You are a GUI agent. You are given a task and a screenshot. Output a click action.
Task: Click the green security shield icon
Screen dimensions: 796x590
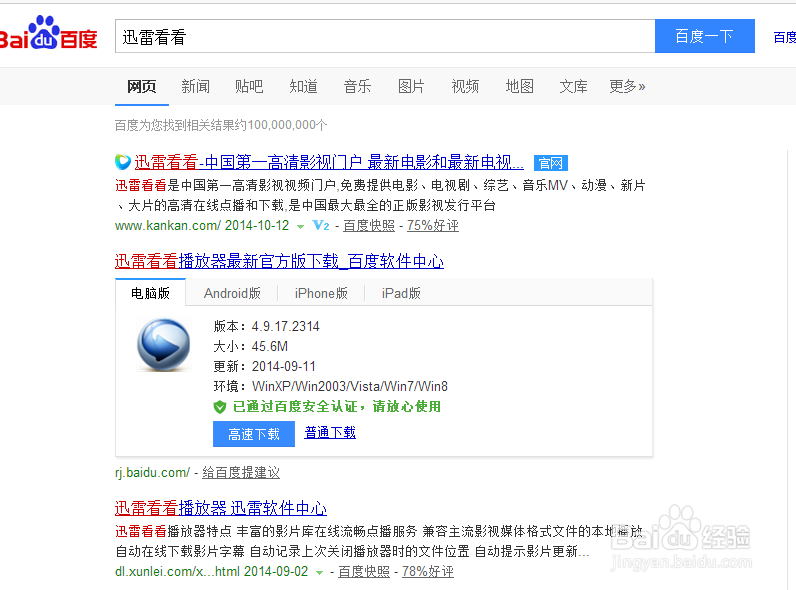click(220, 407)
